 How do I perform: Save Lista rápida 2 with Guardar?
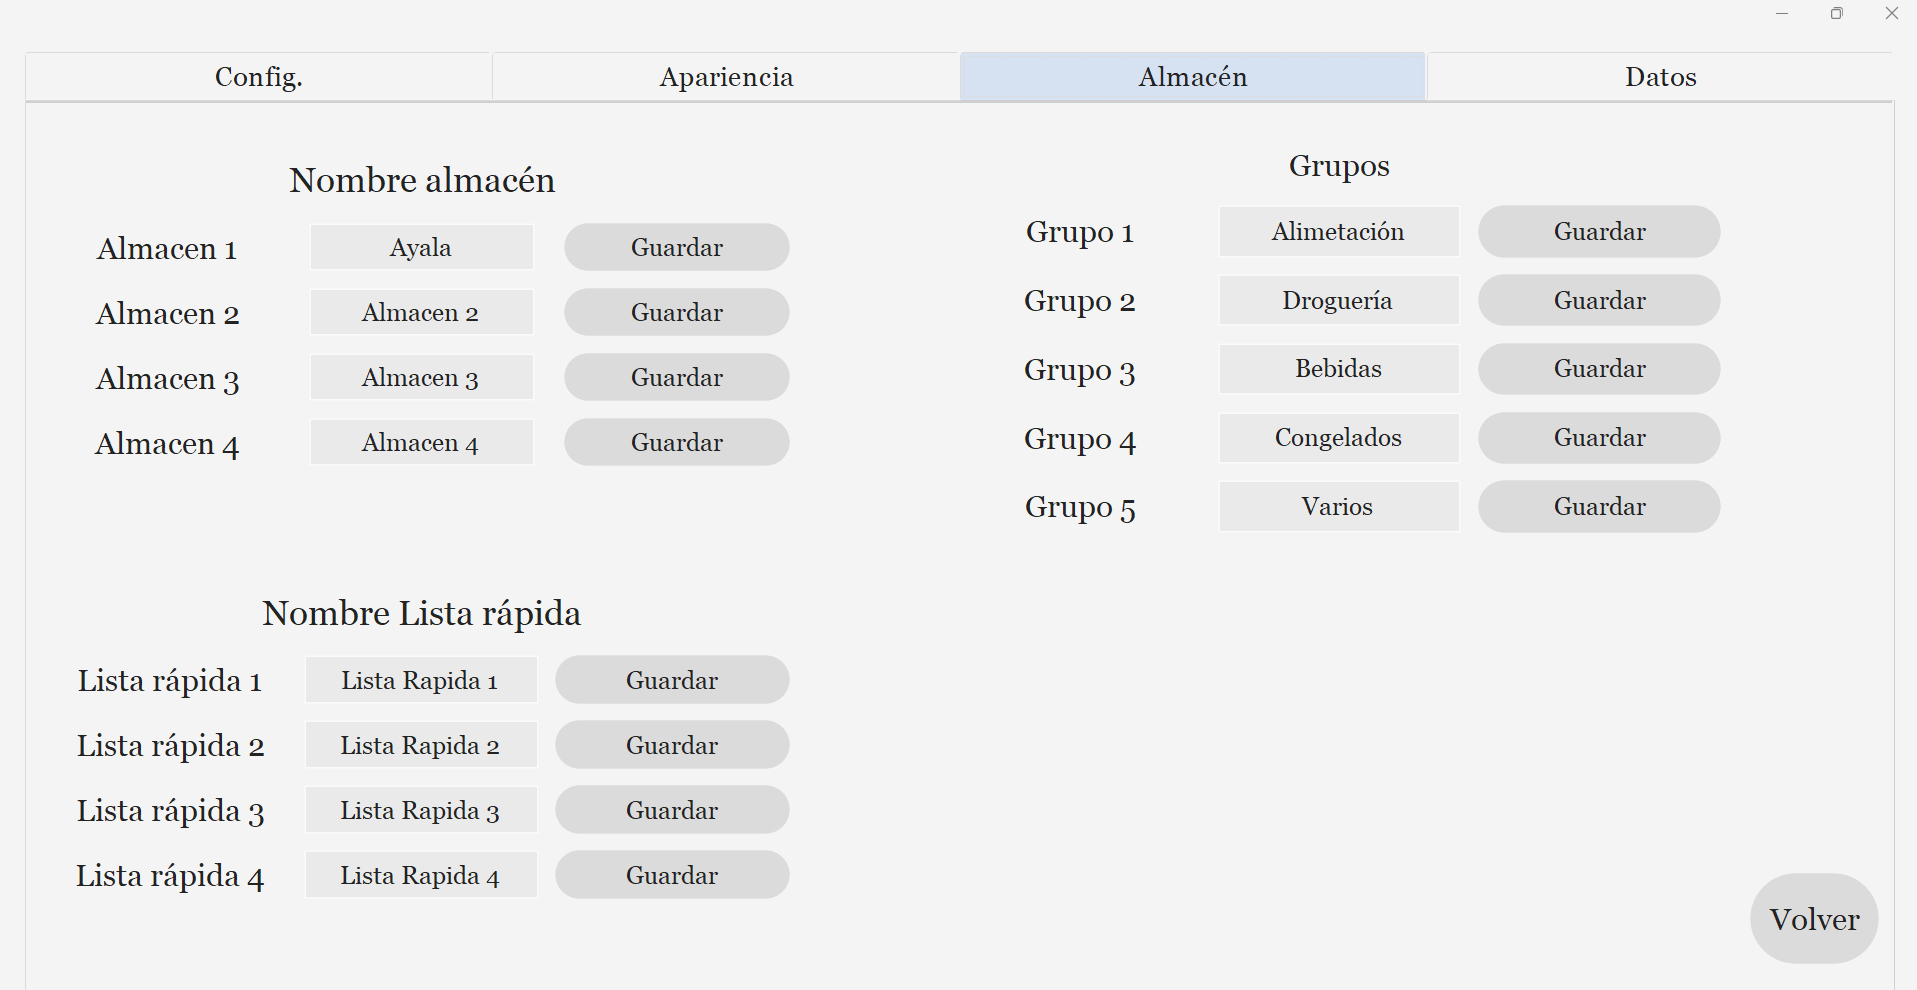(x=672, y=745)
